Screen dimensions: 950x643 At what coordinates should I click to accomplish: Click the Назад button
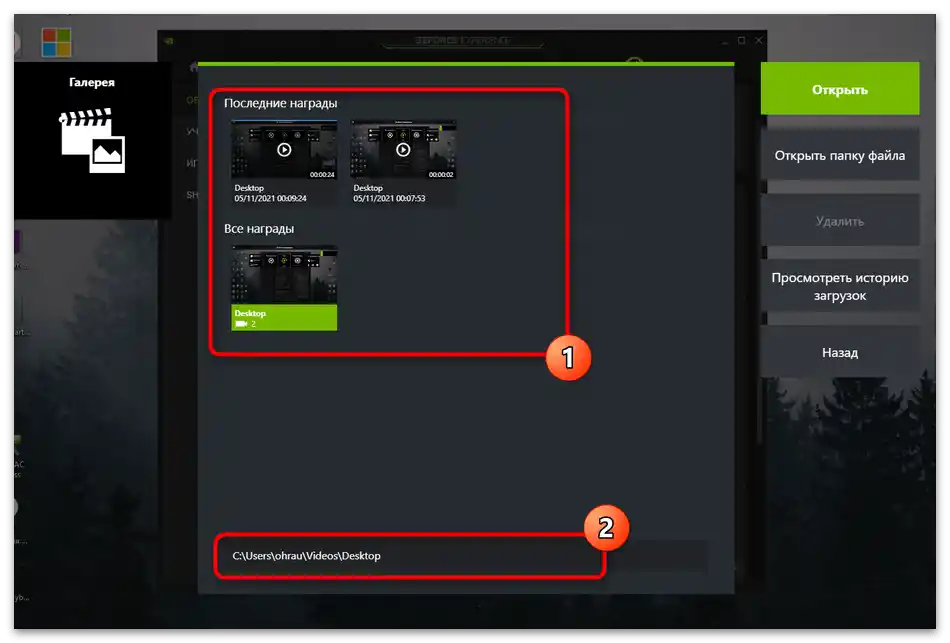tap(839, 352)
